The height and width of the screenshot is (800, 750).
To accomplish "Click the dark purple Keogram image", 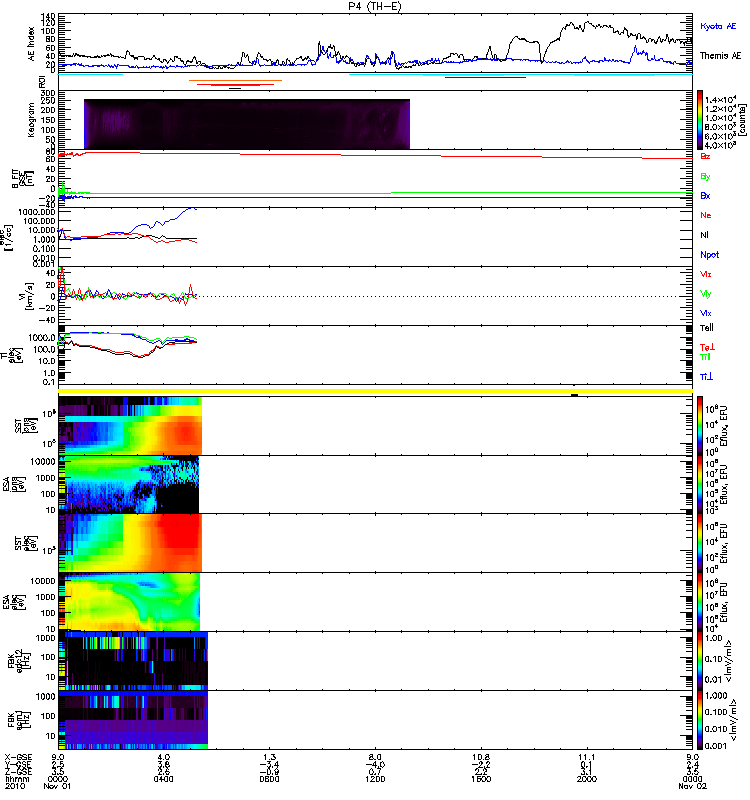I will click(x=247, y=124).
